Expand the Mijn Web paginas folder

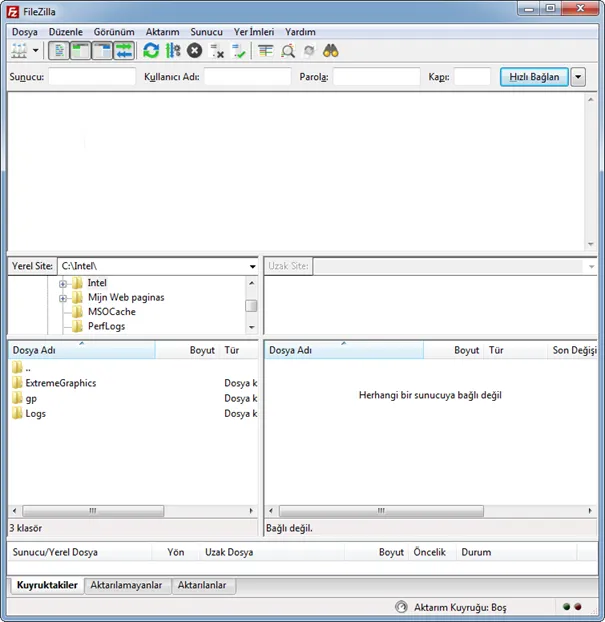63,298
